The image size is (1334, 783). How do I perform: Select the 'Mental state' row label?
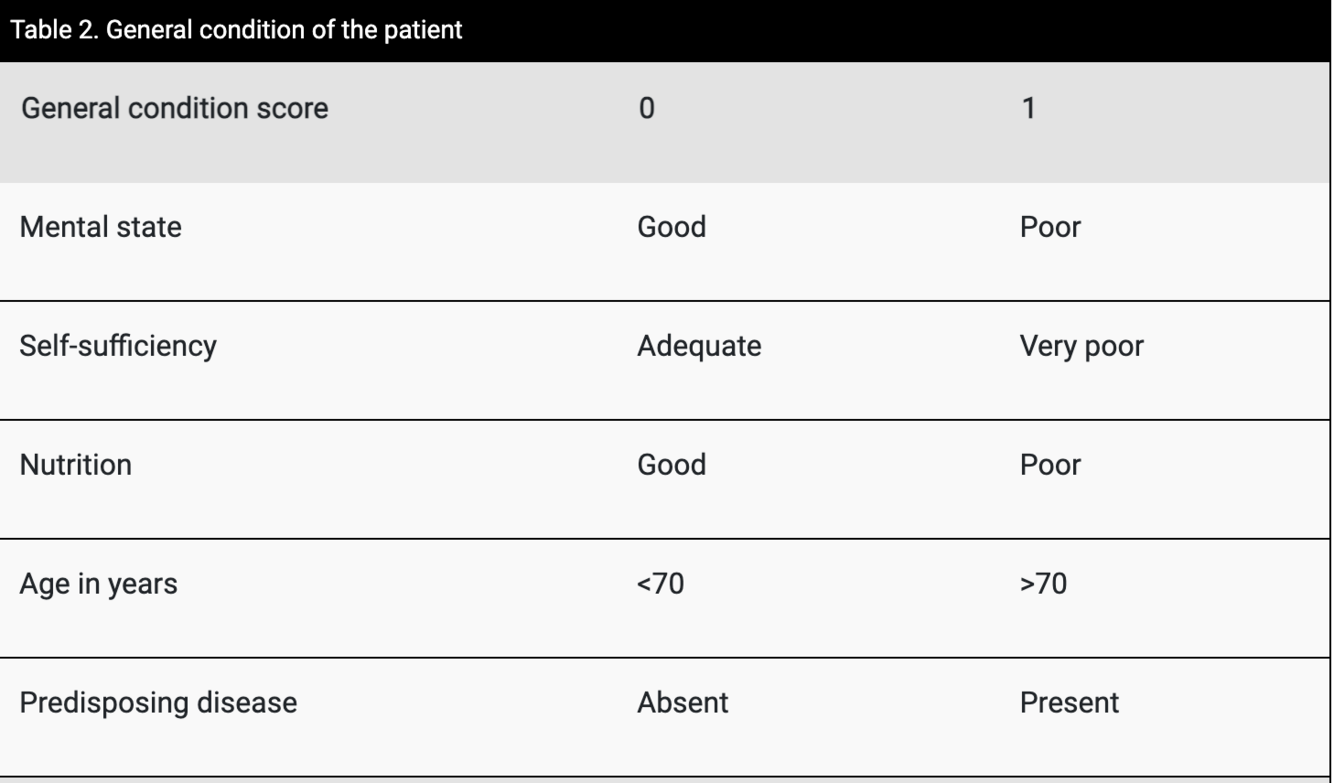pyautogui.click(x=100, y=227)
